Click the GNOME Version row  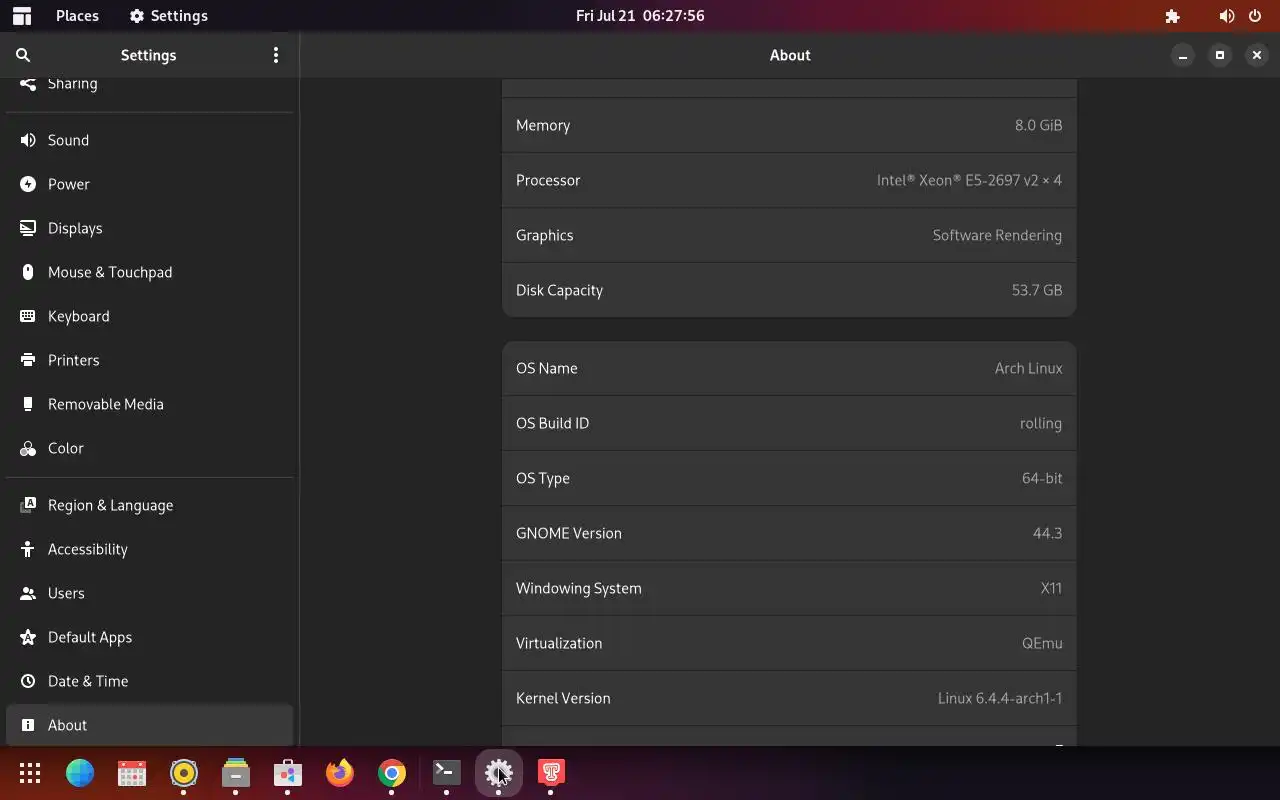789,533
